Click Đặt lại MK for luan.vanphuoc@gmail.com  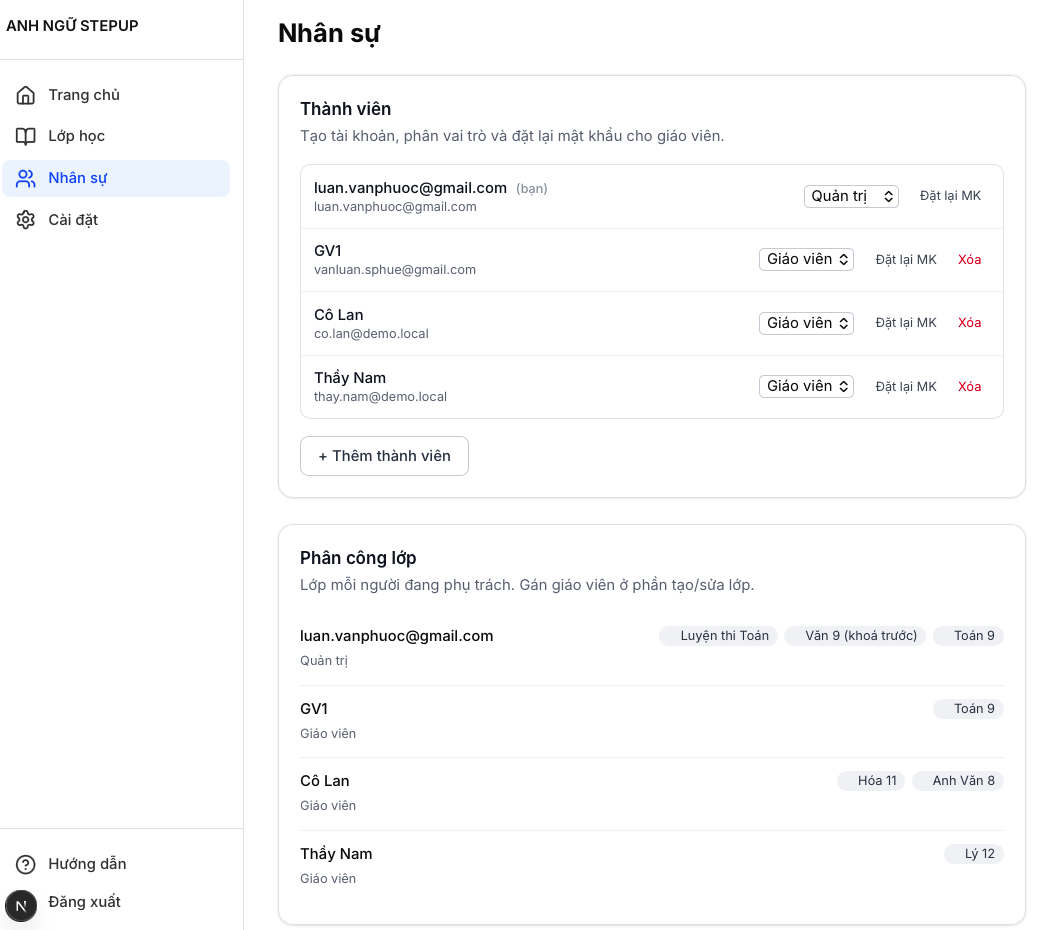click(950, 196)
